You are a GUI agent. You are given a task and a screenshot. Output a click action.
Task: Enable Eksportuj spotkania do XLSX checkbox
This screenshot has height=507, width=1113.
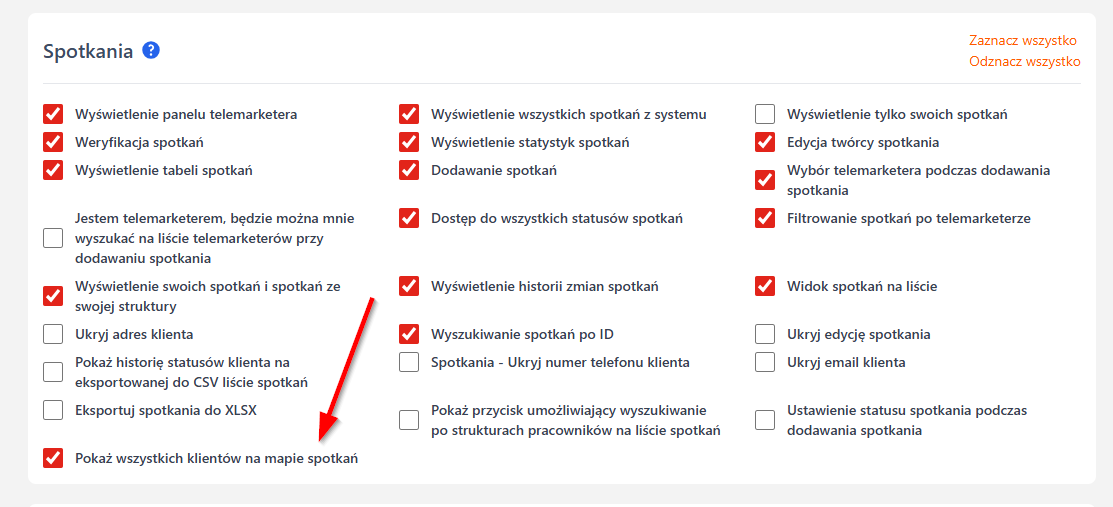[x=53, y=410]
